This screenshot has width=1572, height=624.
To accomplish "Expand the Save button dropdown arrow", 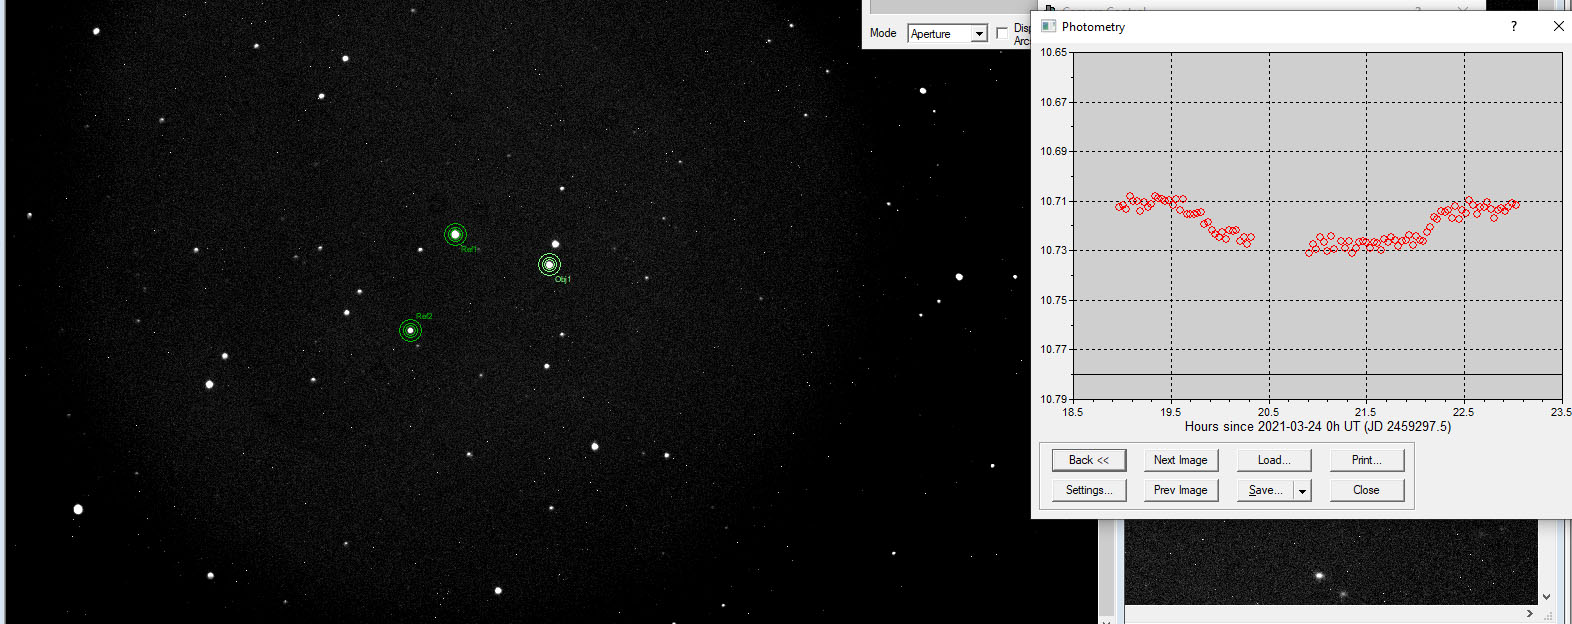I will coord(1302,491).
